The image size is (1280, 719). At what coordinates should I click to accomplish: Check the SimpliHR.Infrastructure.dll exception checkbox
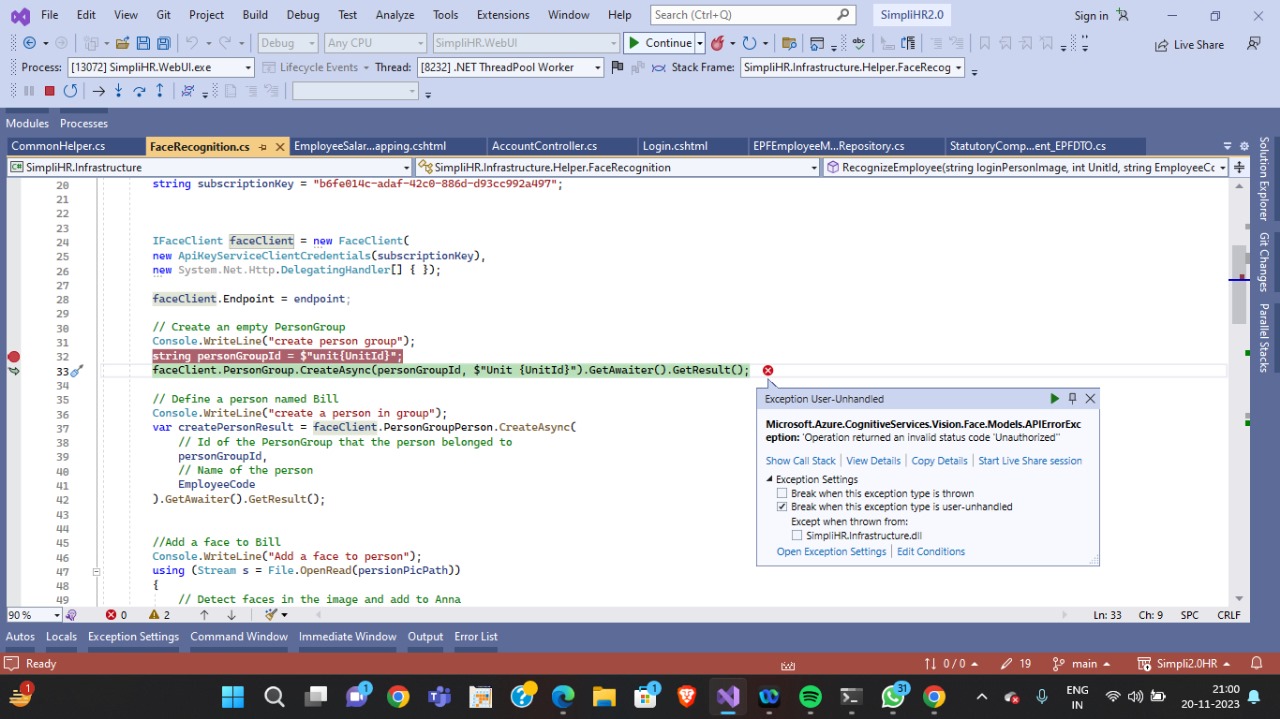coord(797,536)
